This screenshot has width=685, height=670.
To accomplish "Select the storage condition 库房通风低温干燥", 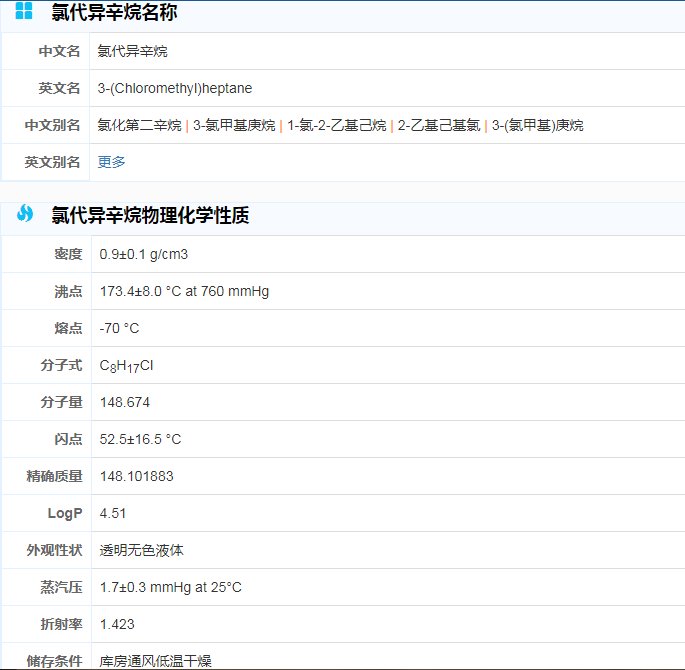I will [156, 661].
